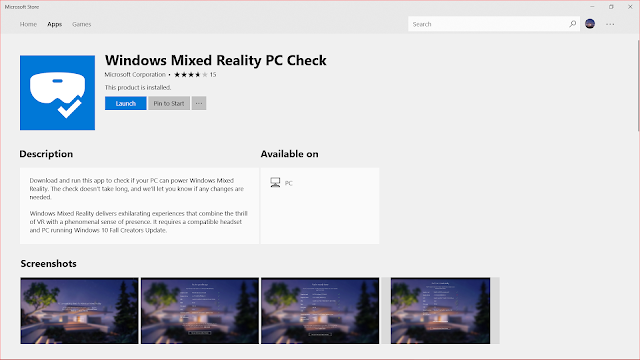Click the star rating of the app
The width and height of the screenshot is (640, 360).
pos(191,75)
